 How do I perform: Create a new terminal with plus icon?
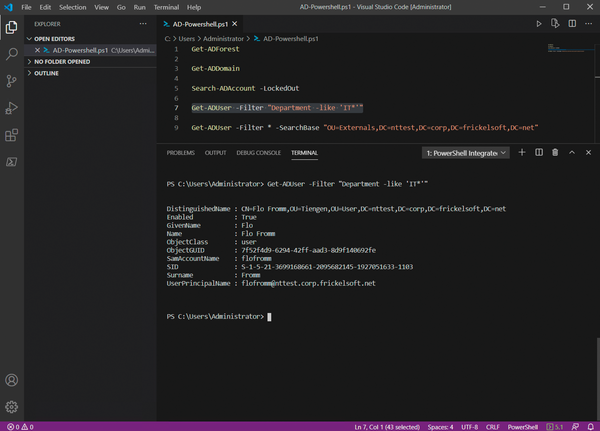point(522,153)
